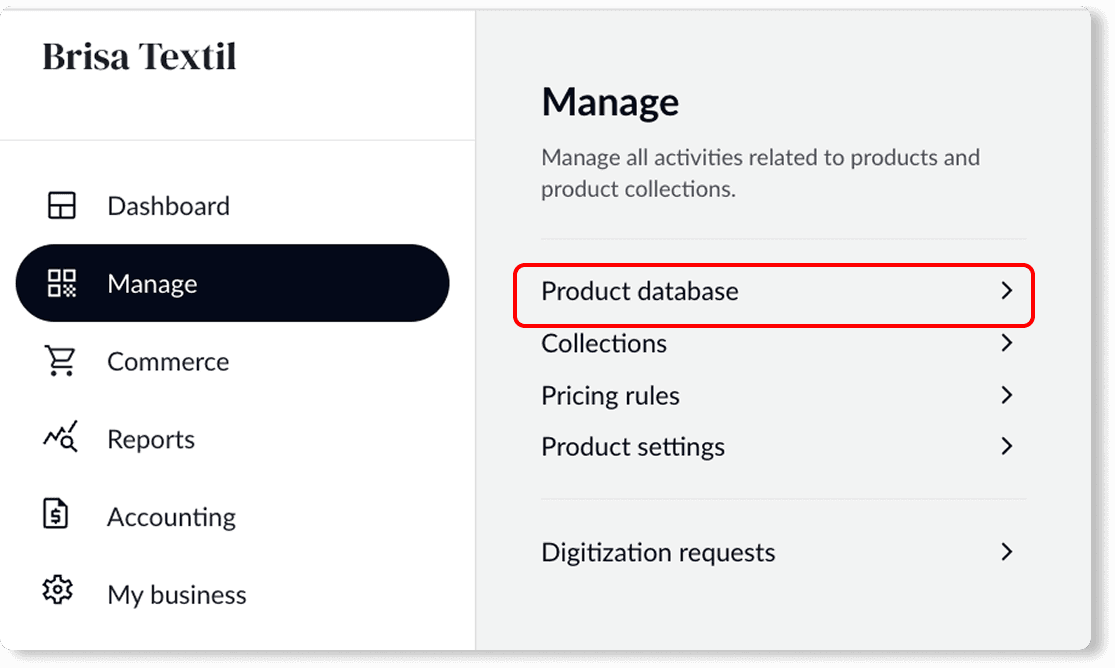Click the Digitization requests chevron arrow
1115x668 pixels.
click(x=1007, y=551)
